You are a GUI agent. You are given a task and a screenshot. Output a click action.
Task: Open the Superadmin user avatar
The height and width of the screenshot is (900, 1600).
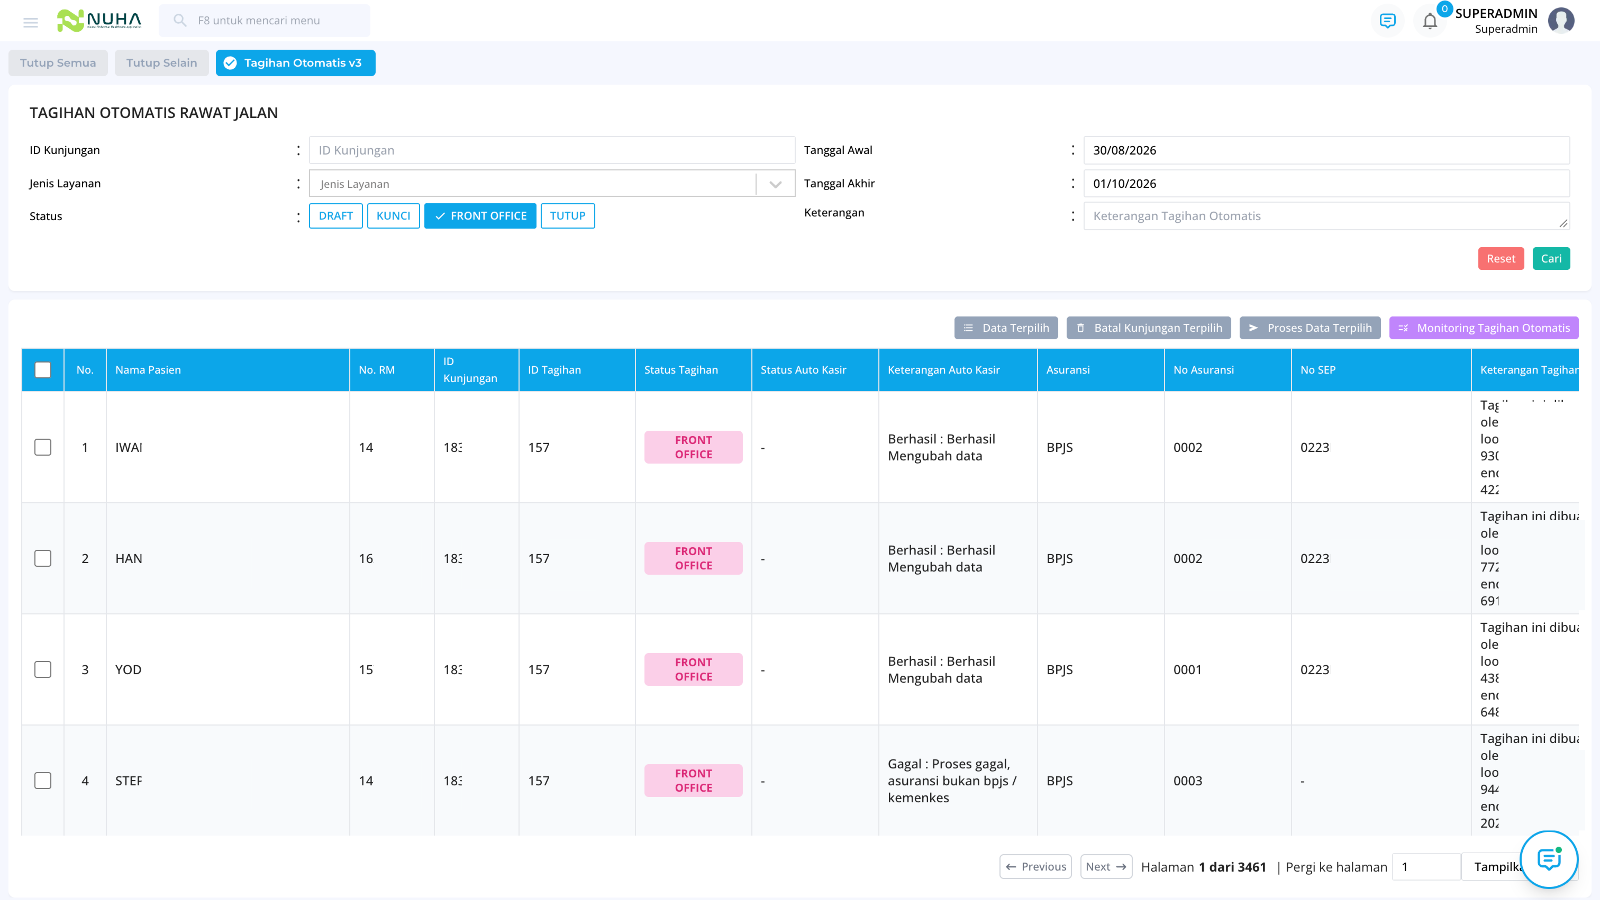1561,21
